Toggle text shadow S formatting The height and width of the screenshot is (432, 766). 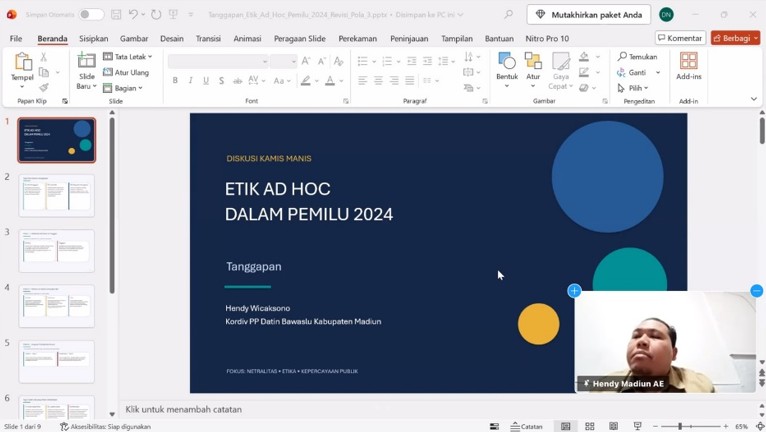pos(221,80)
